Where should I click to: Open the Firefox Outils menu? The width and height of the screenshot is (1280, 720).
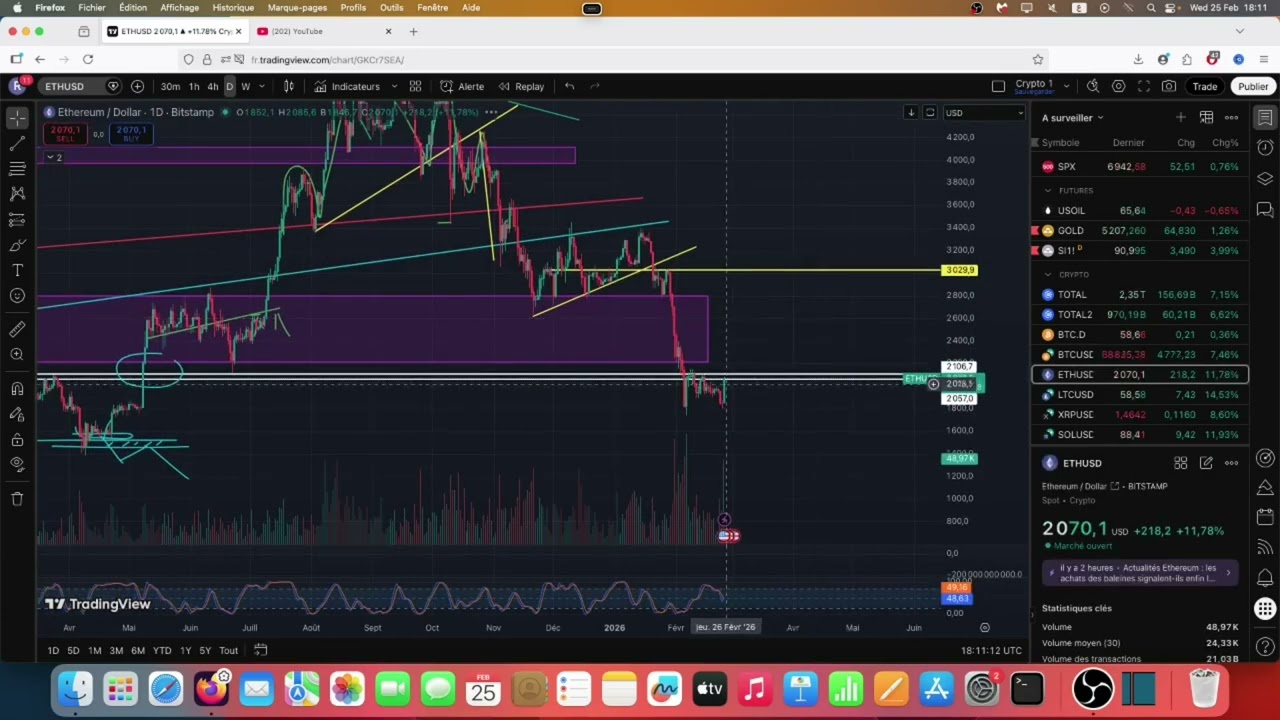coord(391,7)
